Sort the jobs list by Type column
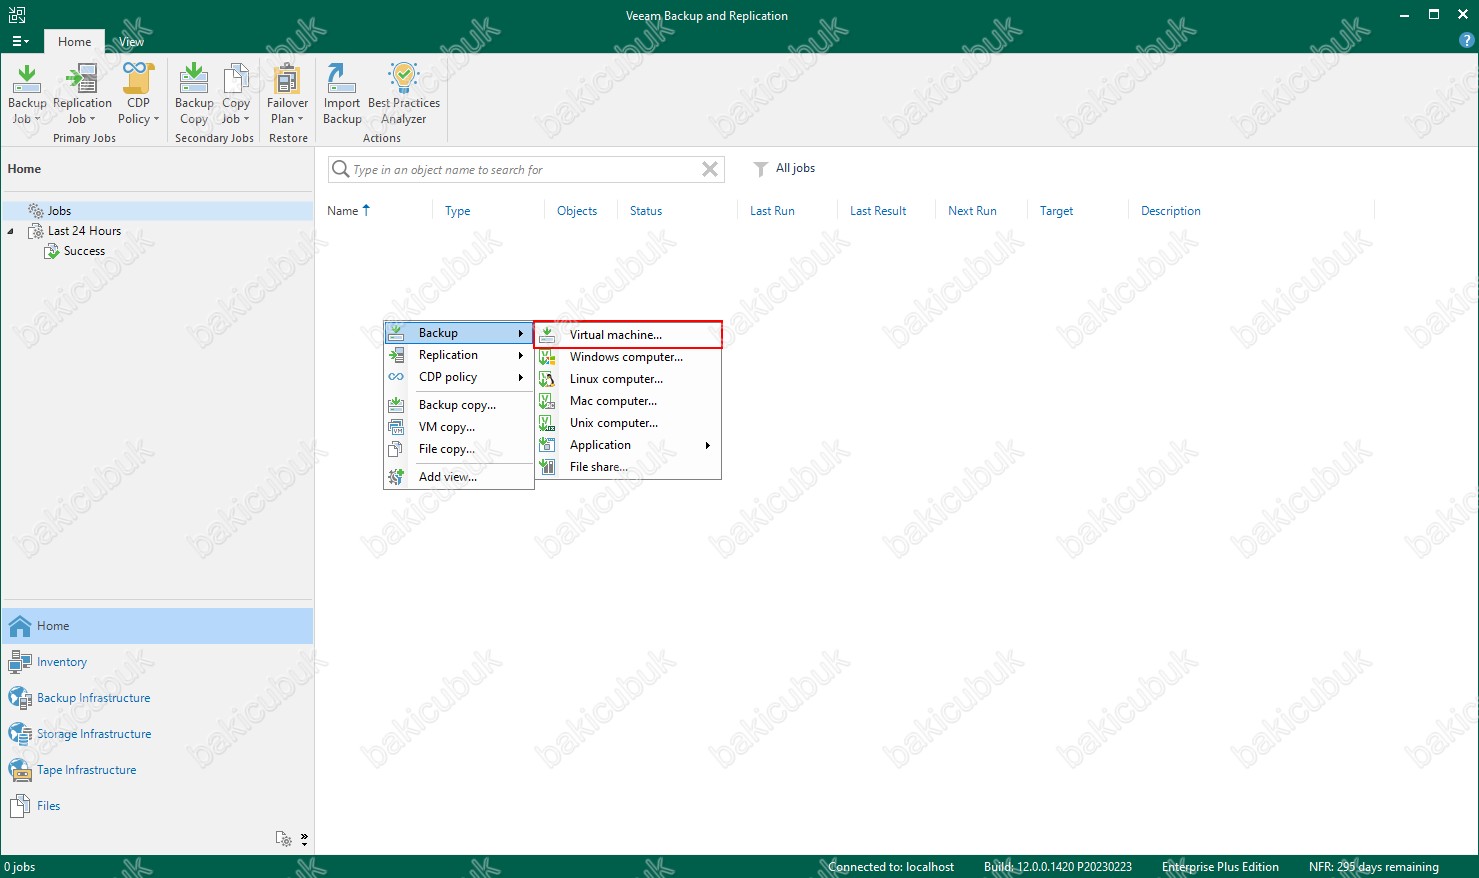The width and height of the screenshot is (1479, 878). click(x=457, y=211)
